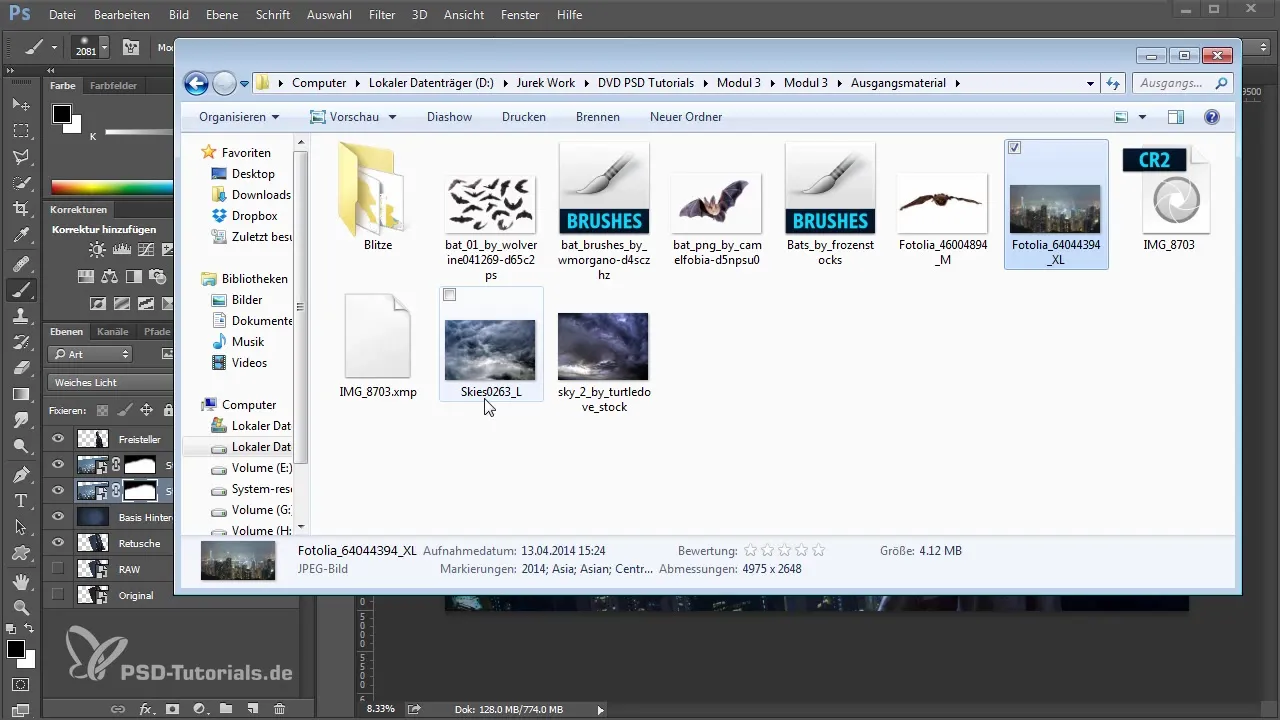The height and width of the screenshot is (720, 1280).
Task: Select the Pen tool
Action: 20,473
